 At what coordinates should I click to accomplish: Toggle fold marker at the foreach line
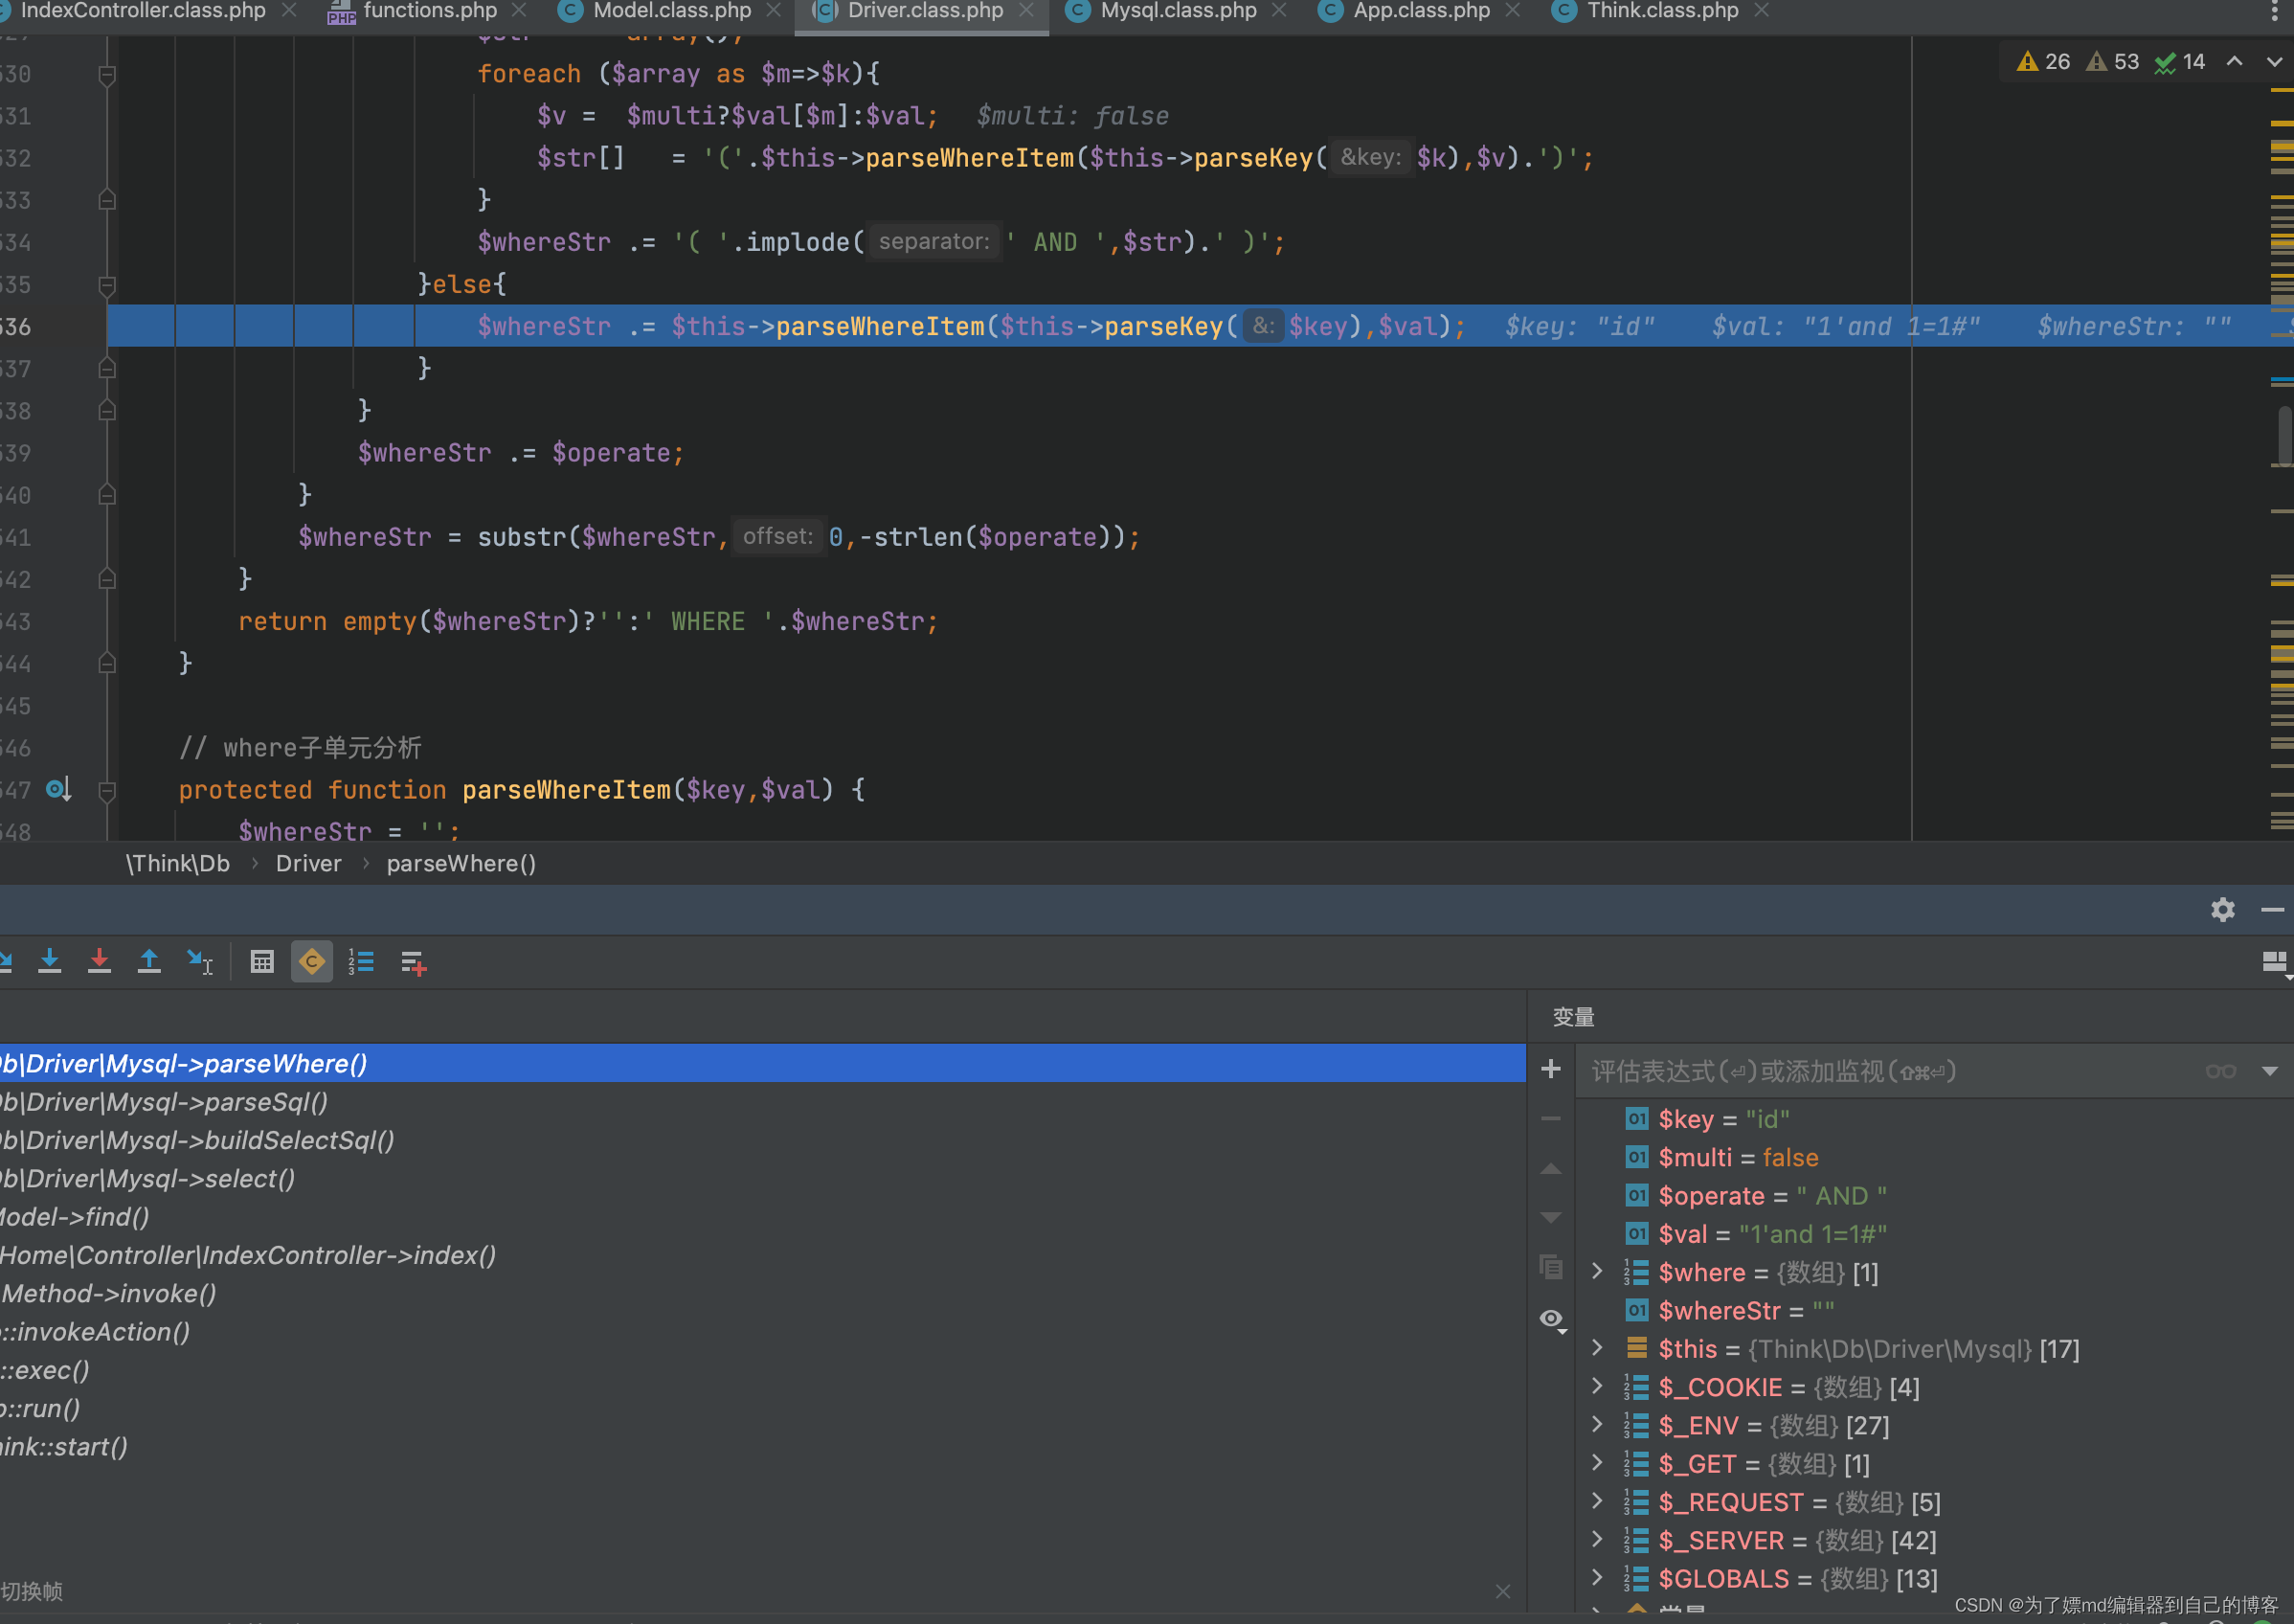(x=107, y=75)
